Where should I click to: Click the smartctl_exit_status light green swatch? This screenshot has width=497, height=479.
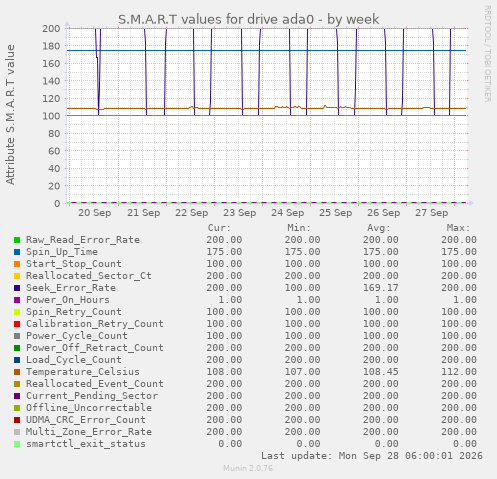(x=17, y=444)
